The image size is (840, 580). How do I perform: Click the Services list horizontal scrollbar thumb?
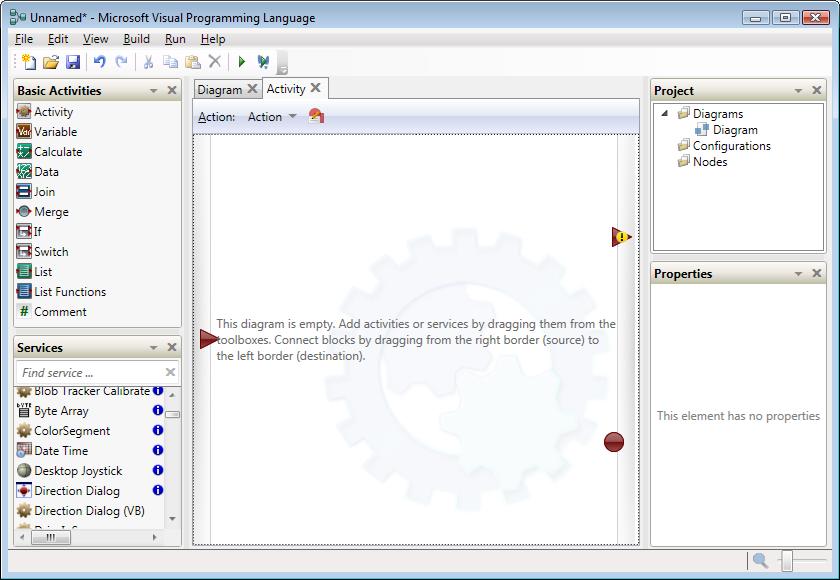click(50, 537)
